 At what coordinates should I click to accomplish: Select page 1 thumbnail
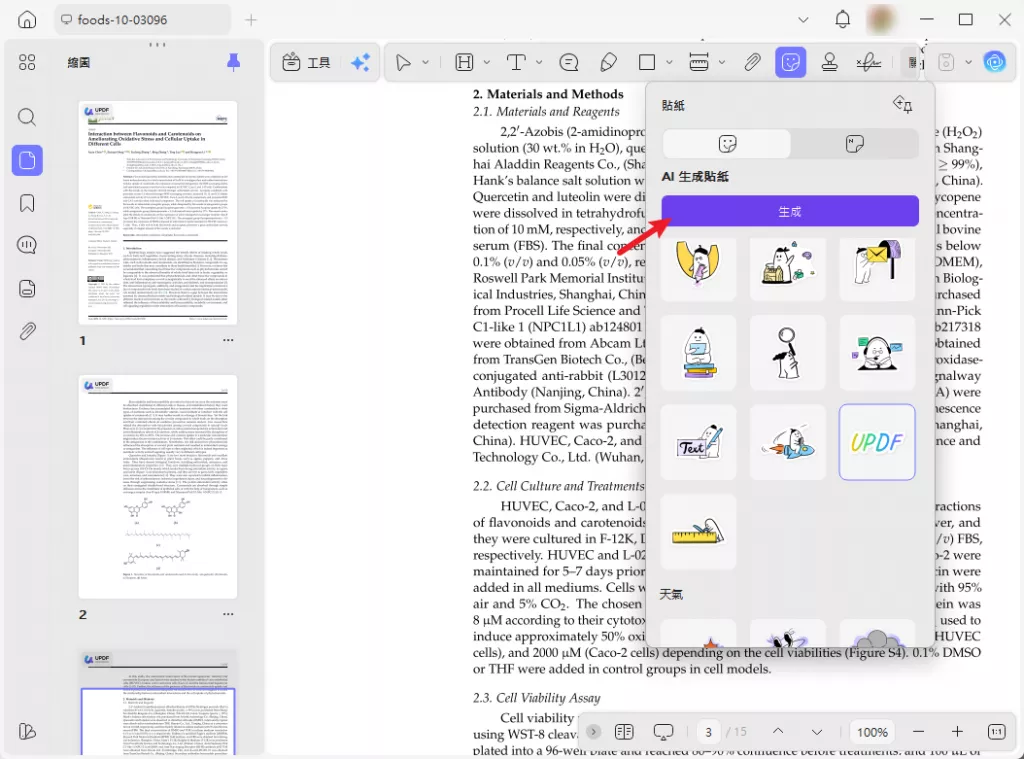pyautogui.click(x=158, y=213)
